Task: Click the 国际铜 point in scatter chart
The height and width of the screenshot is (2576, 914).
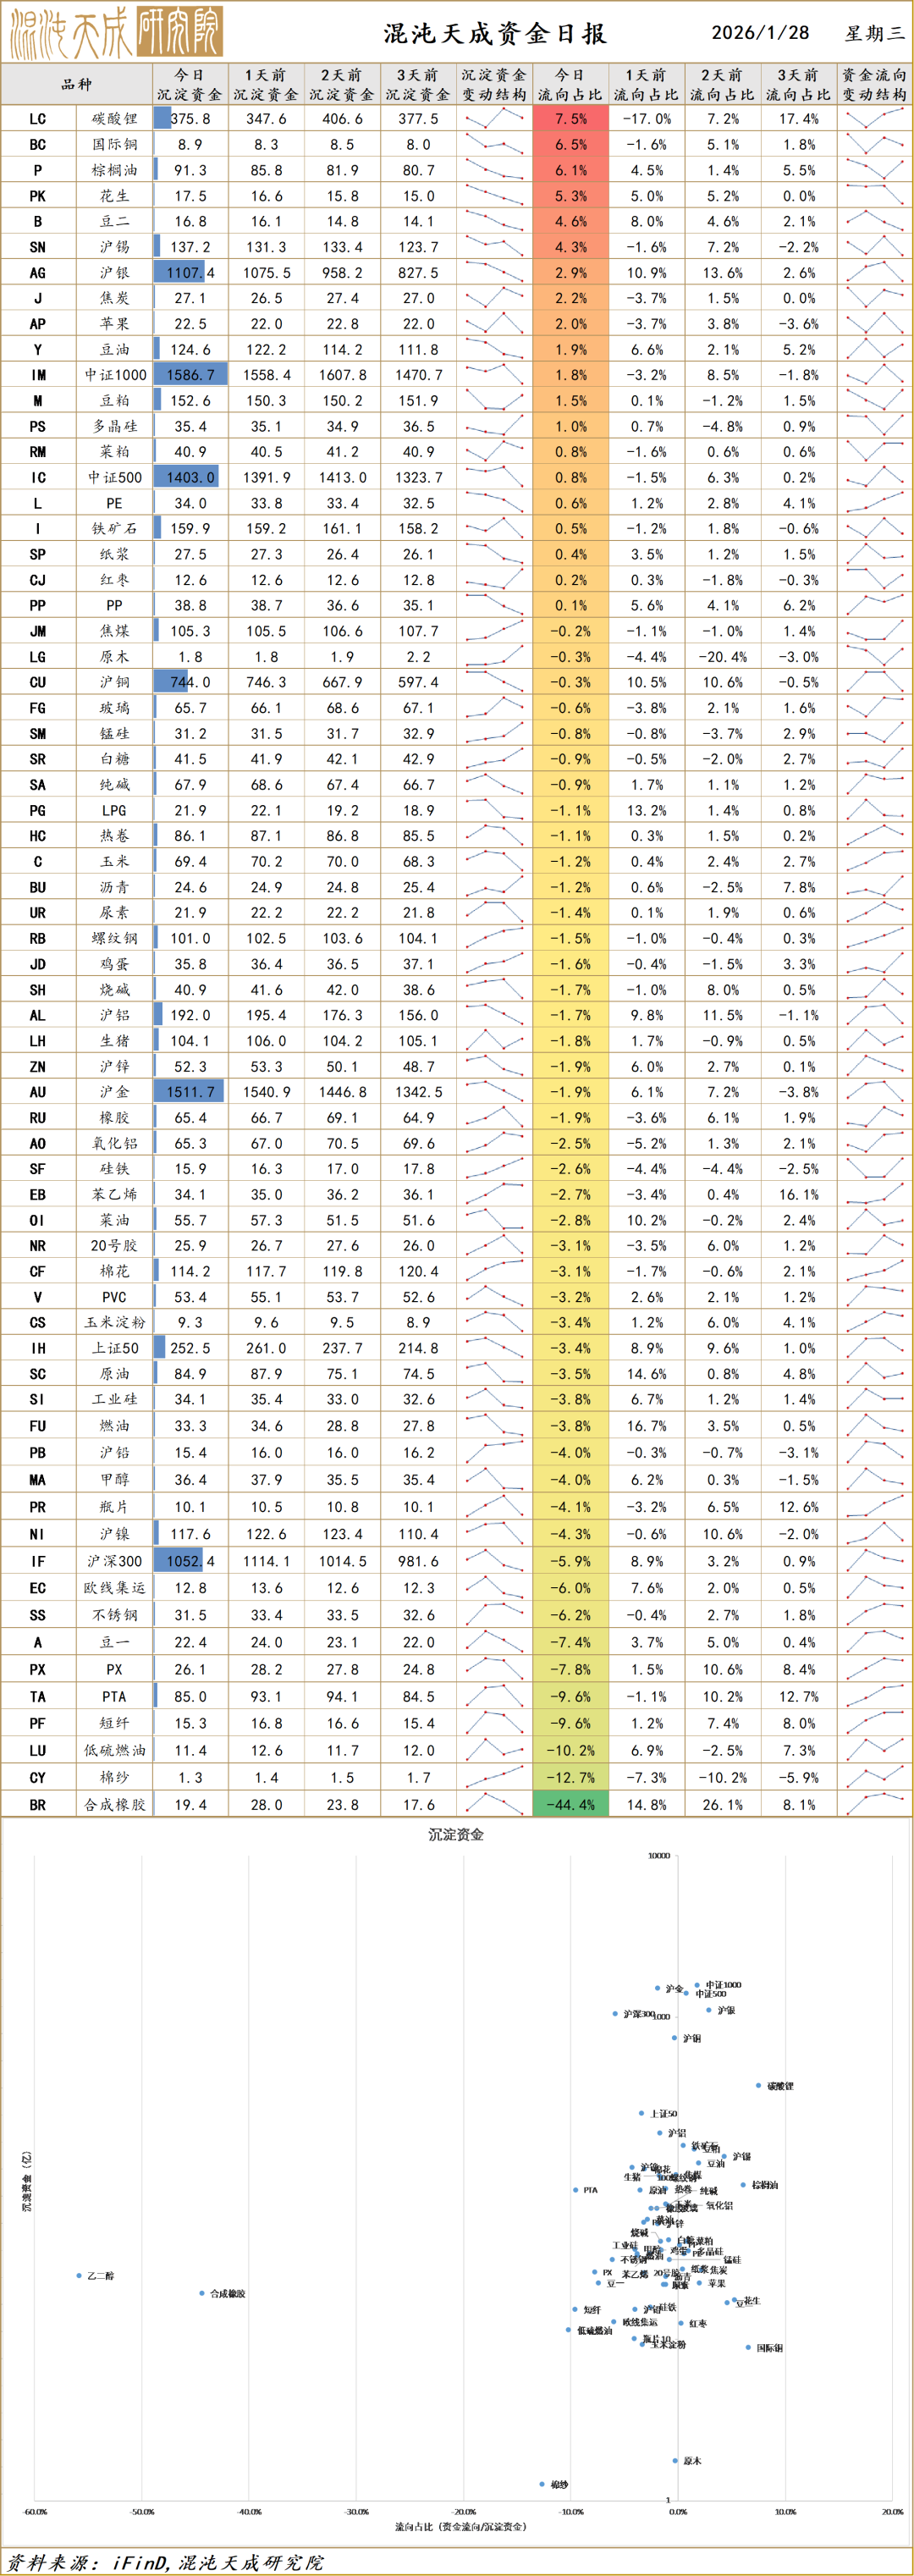Action: tap(748, 2347)
